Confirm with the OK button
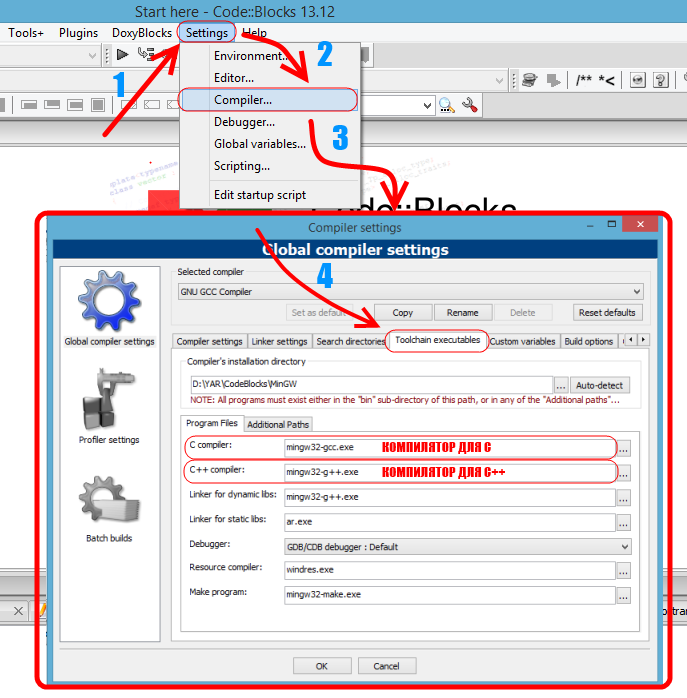 tap(322, 666)
